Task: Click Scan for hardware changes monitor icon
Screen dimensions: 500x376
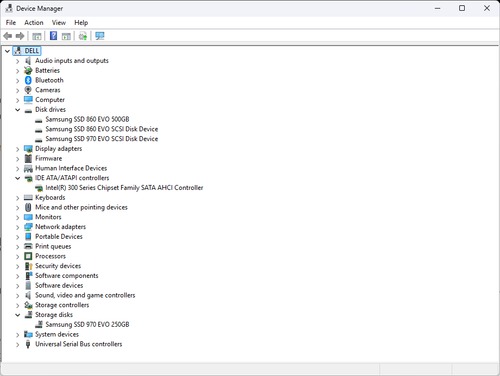Action: point(100,36)
